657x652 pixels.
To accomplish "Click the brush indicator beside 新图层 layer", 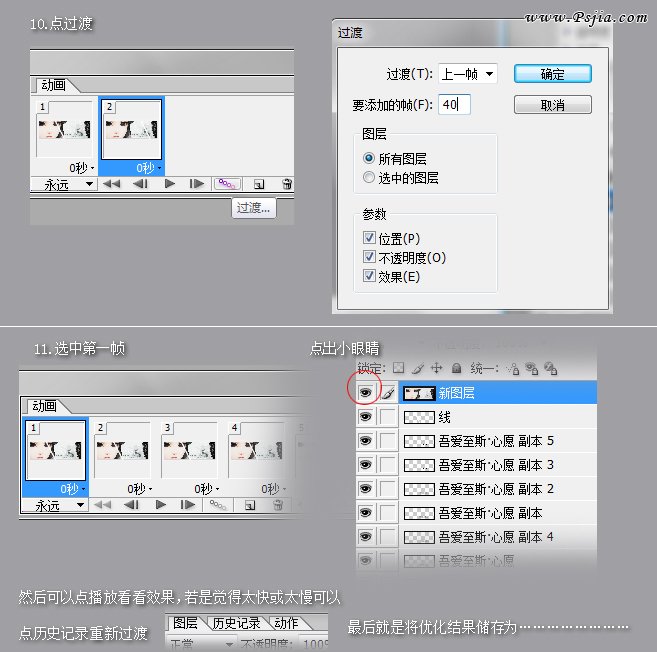I will pos(388,393).
